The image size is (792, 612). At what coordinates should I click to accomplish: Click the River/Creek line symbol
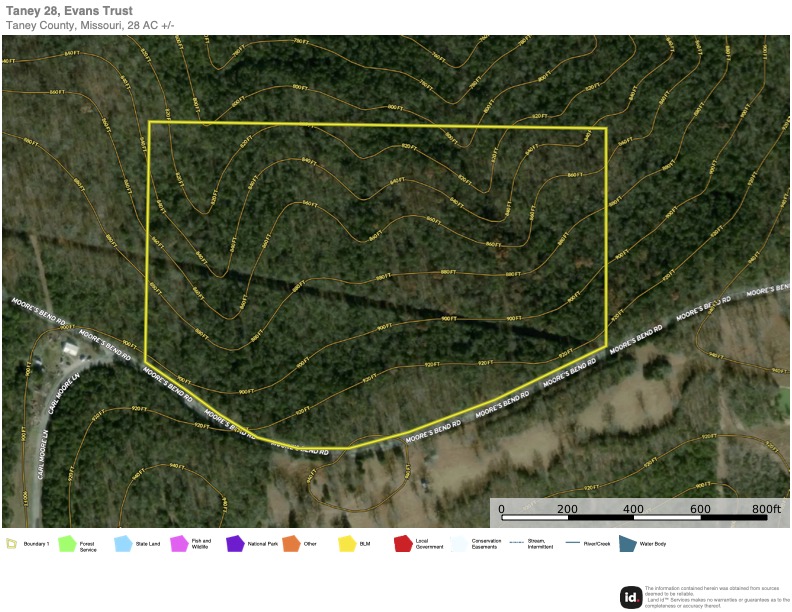click(572, 543)
